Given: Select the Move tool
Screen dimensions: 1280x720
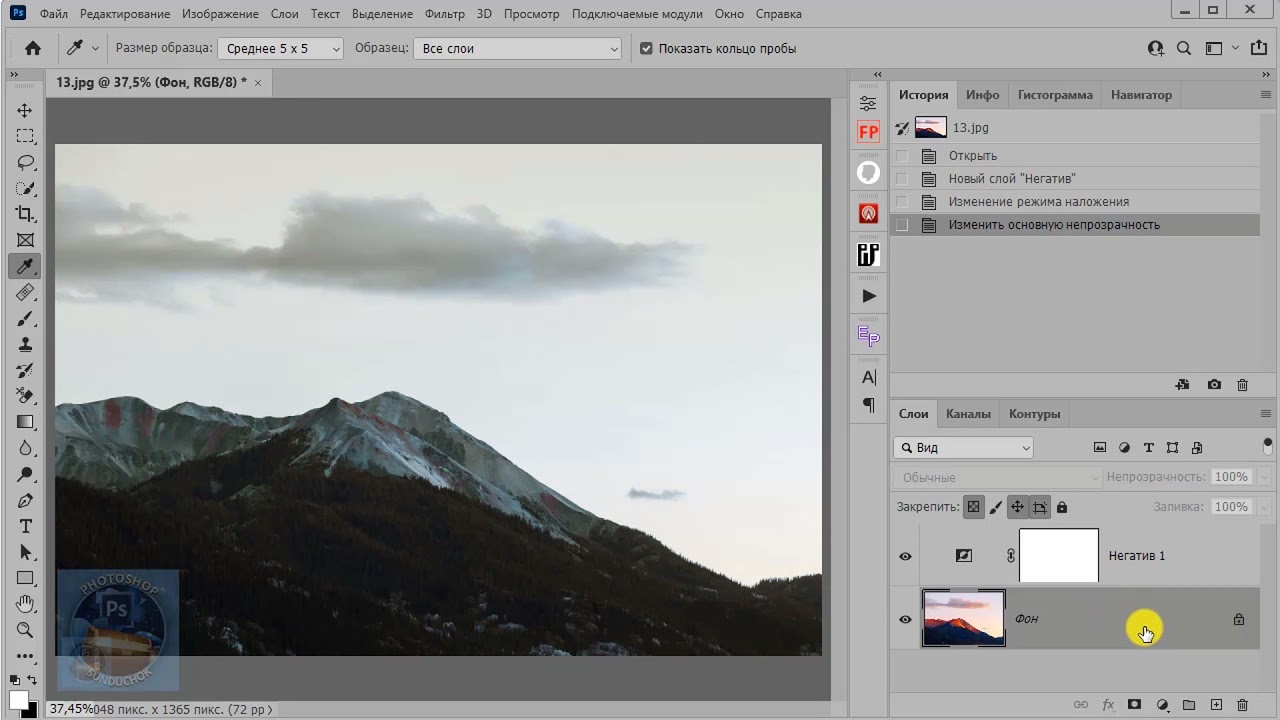Looking at the screenshot, I should [x=25, y=110].
